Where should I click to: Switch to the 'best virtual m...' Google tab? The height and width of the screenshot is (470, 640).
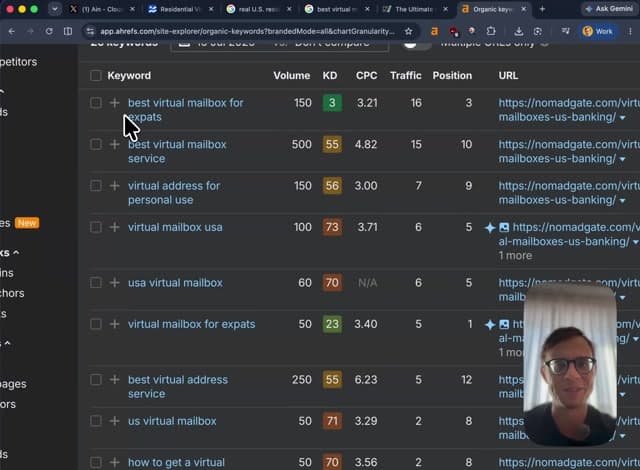[x=336, y=9]
